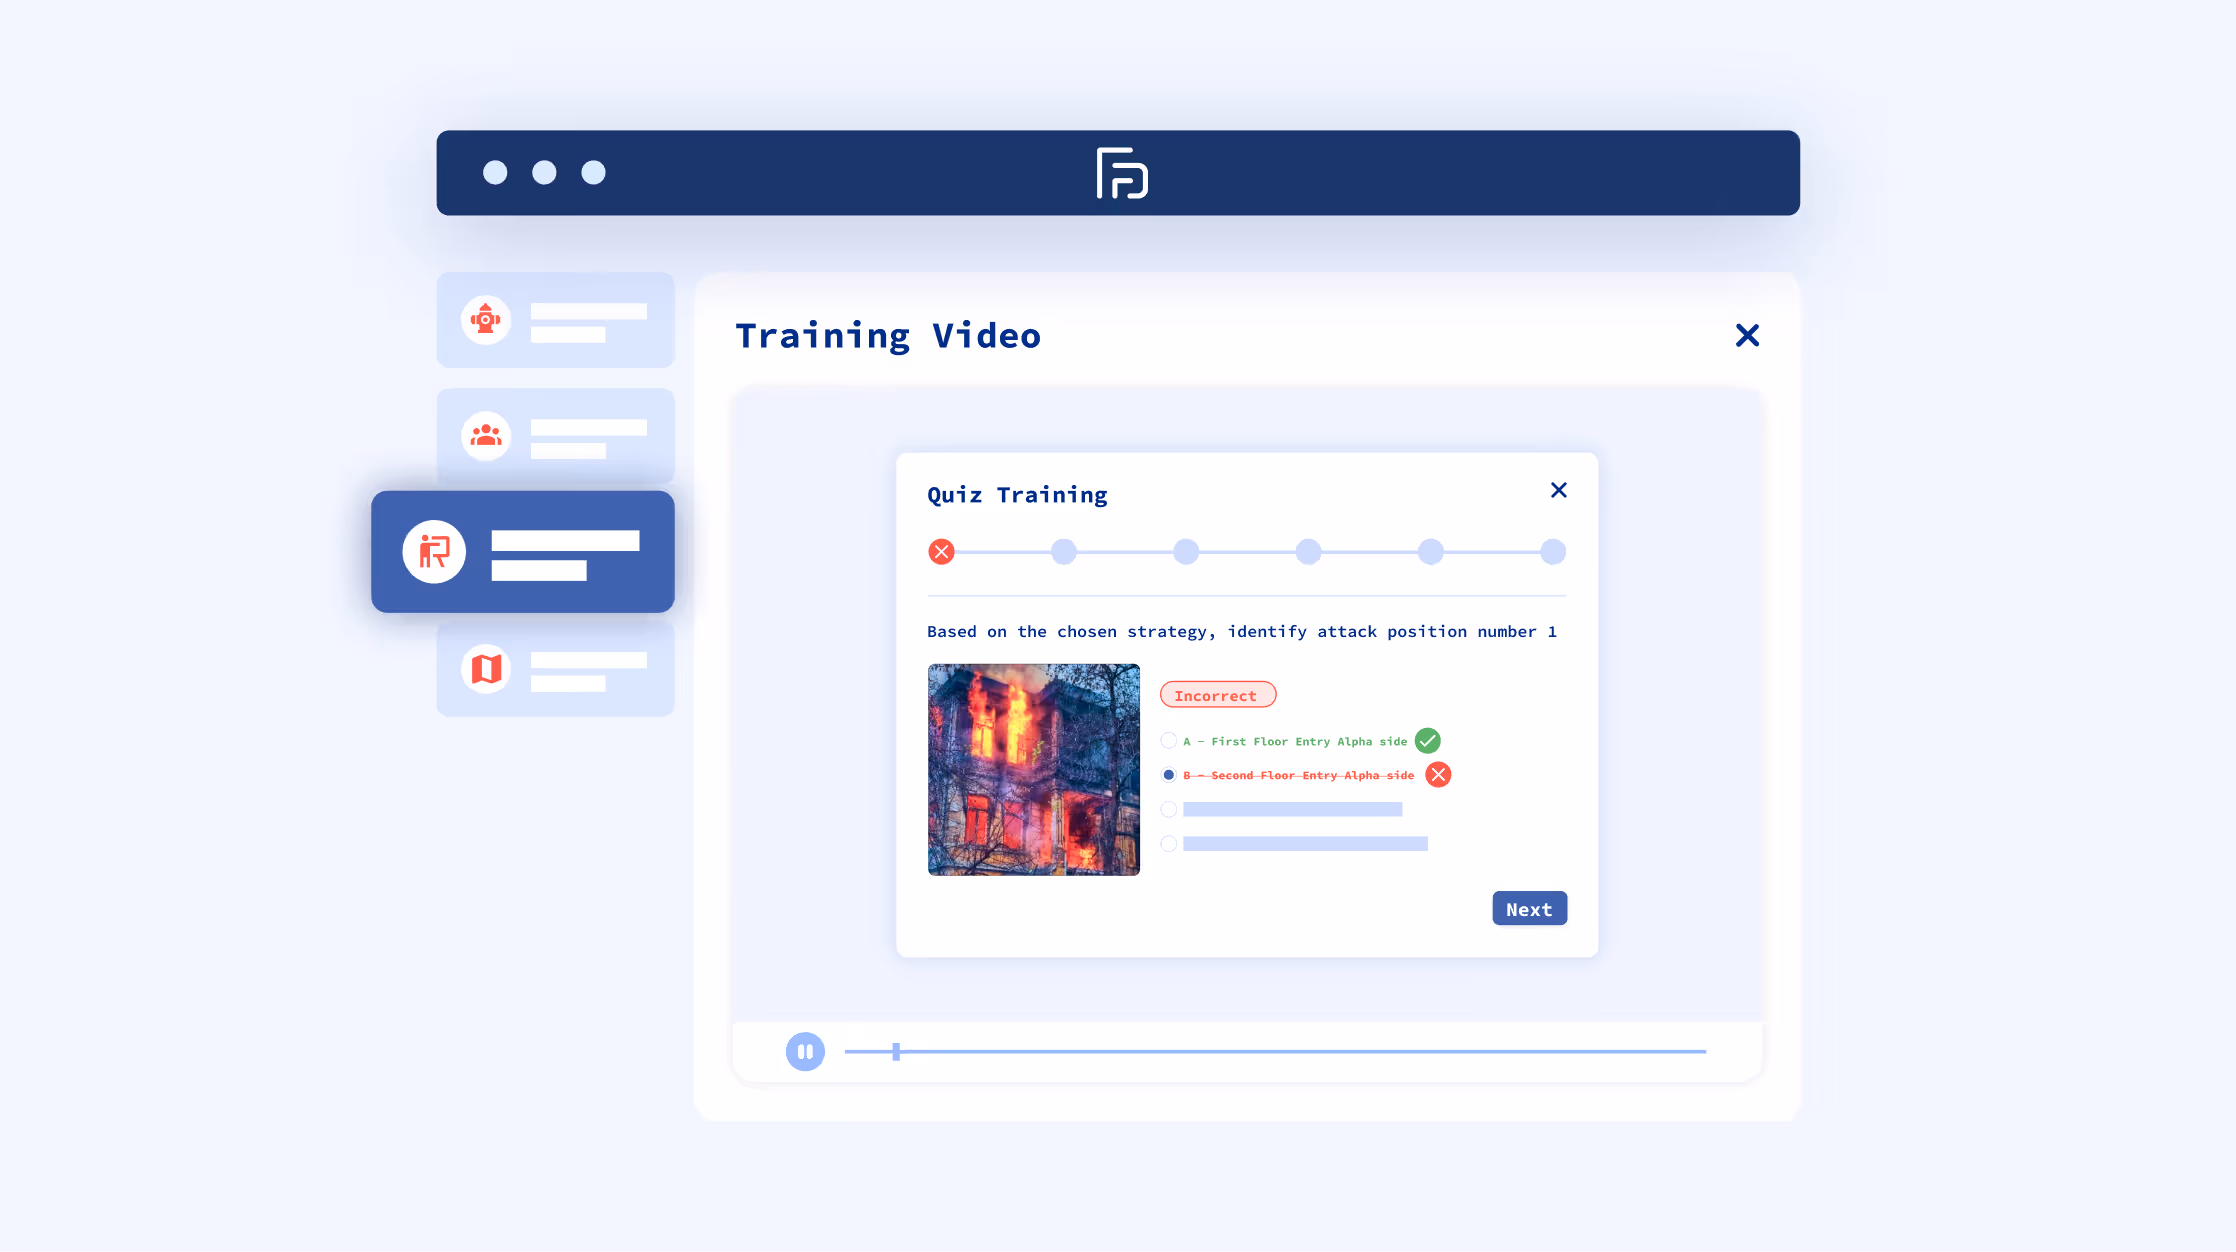Select radio option A First Floor Entry
Screen dimensions: 2236x1252
[1168, 741]
